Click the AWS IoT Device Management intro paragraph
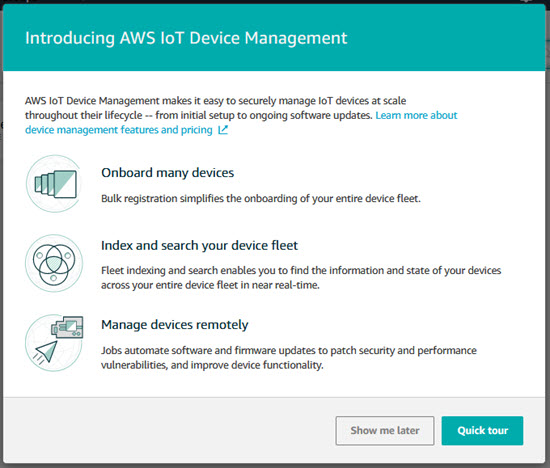Image resolution: width=550 pixels, height=468 pixels. coord(241,115)
